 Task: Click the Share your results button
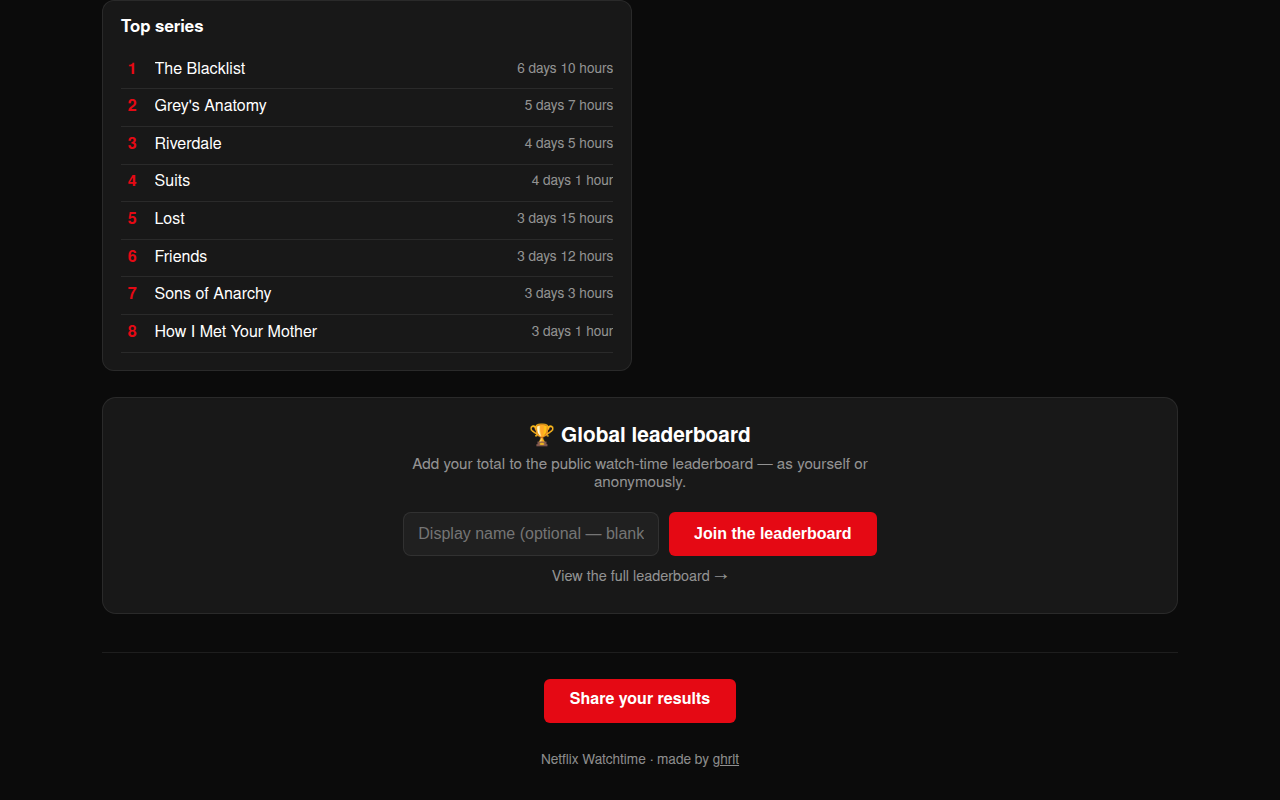click(640, 700)
